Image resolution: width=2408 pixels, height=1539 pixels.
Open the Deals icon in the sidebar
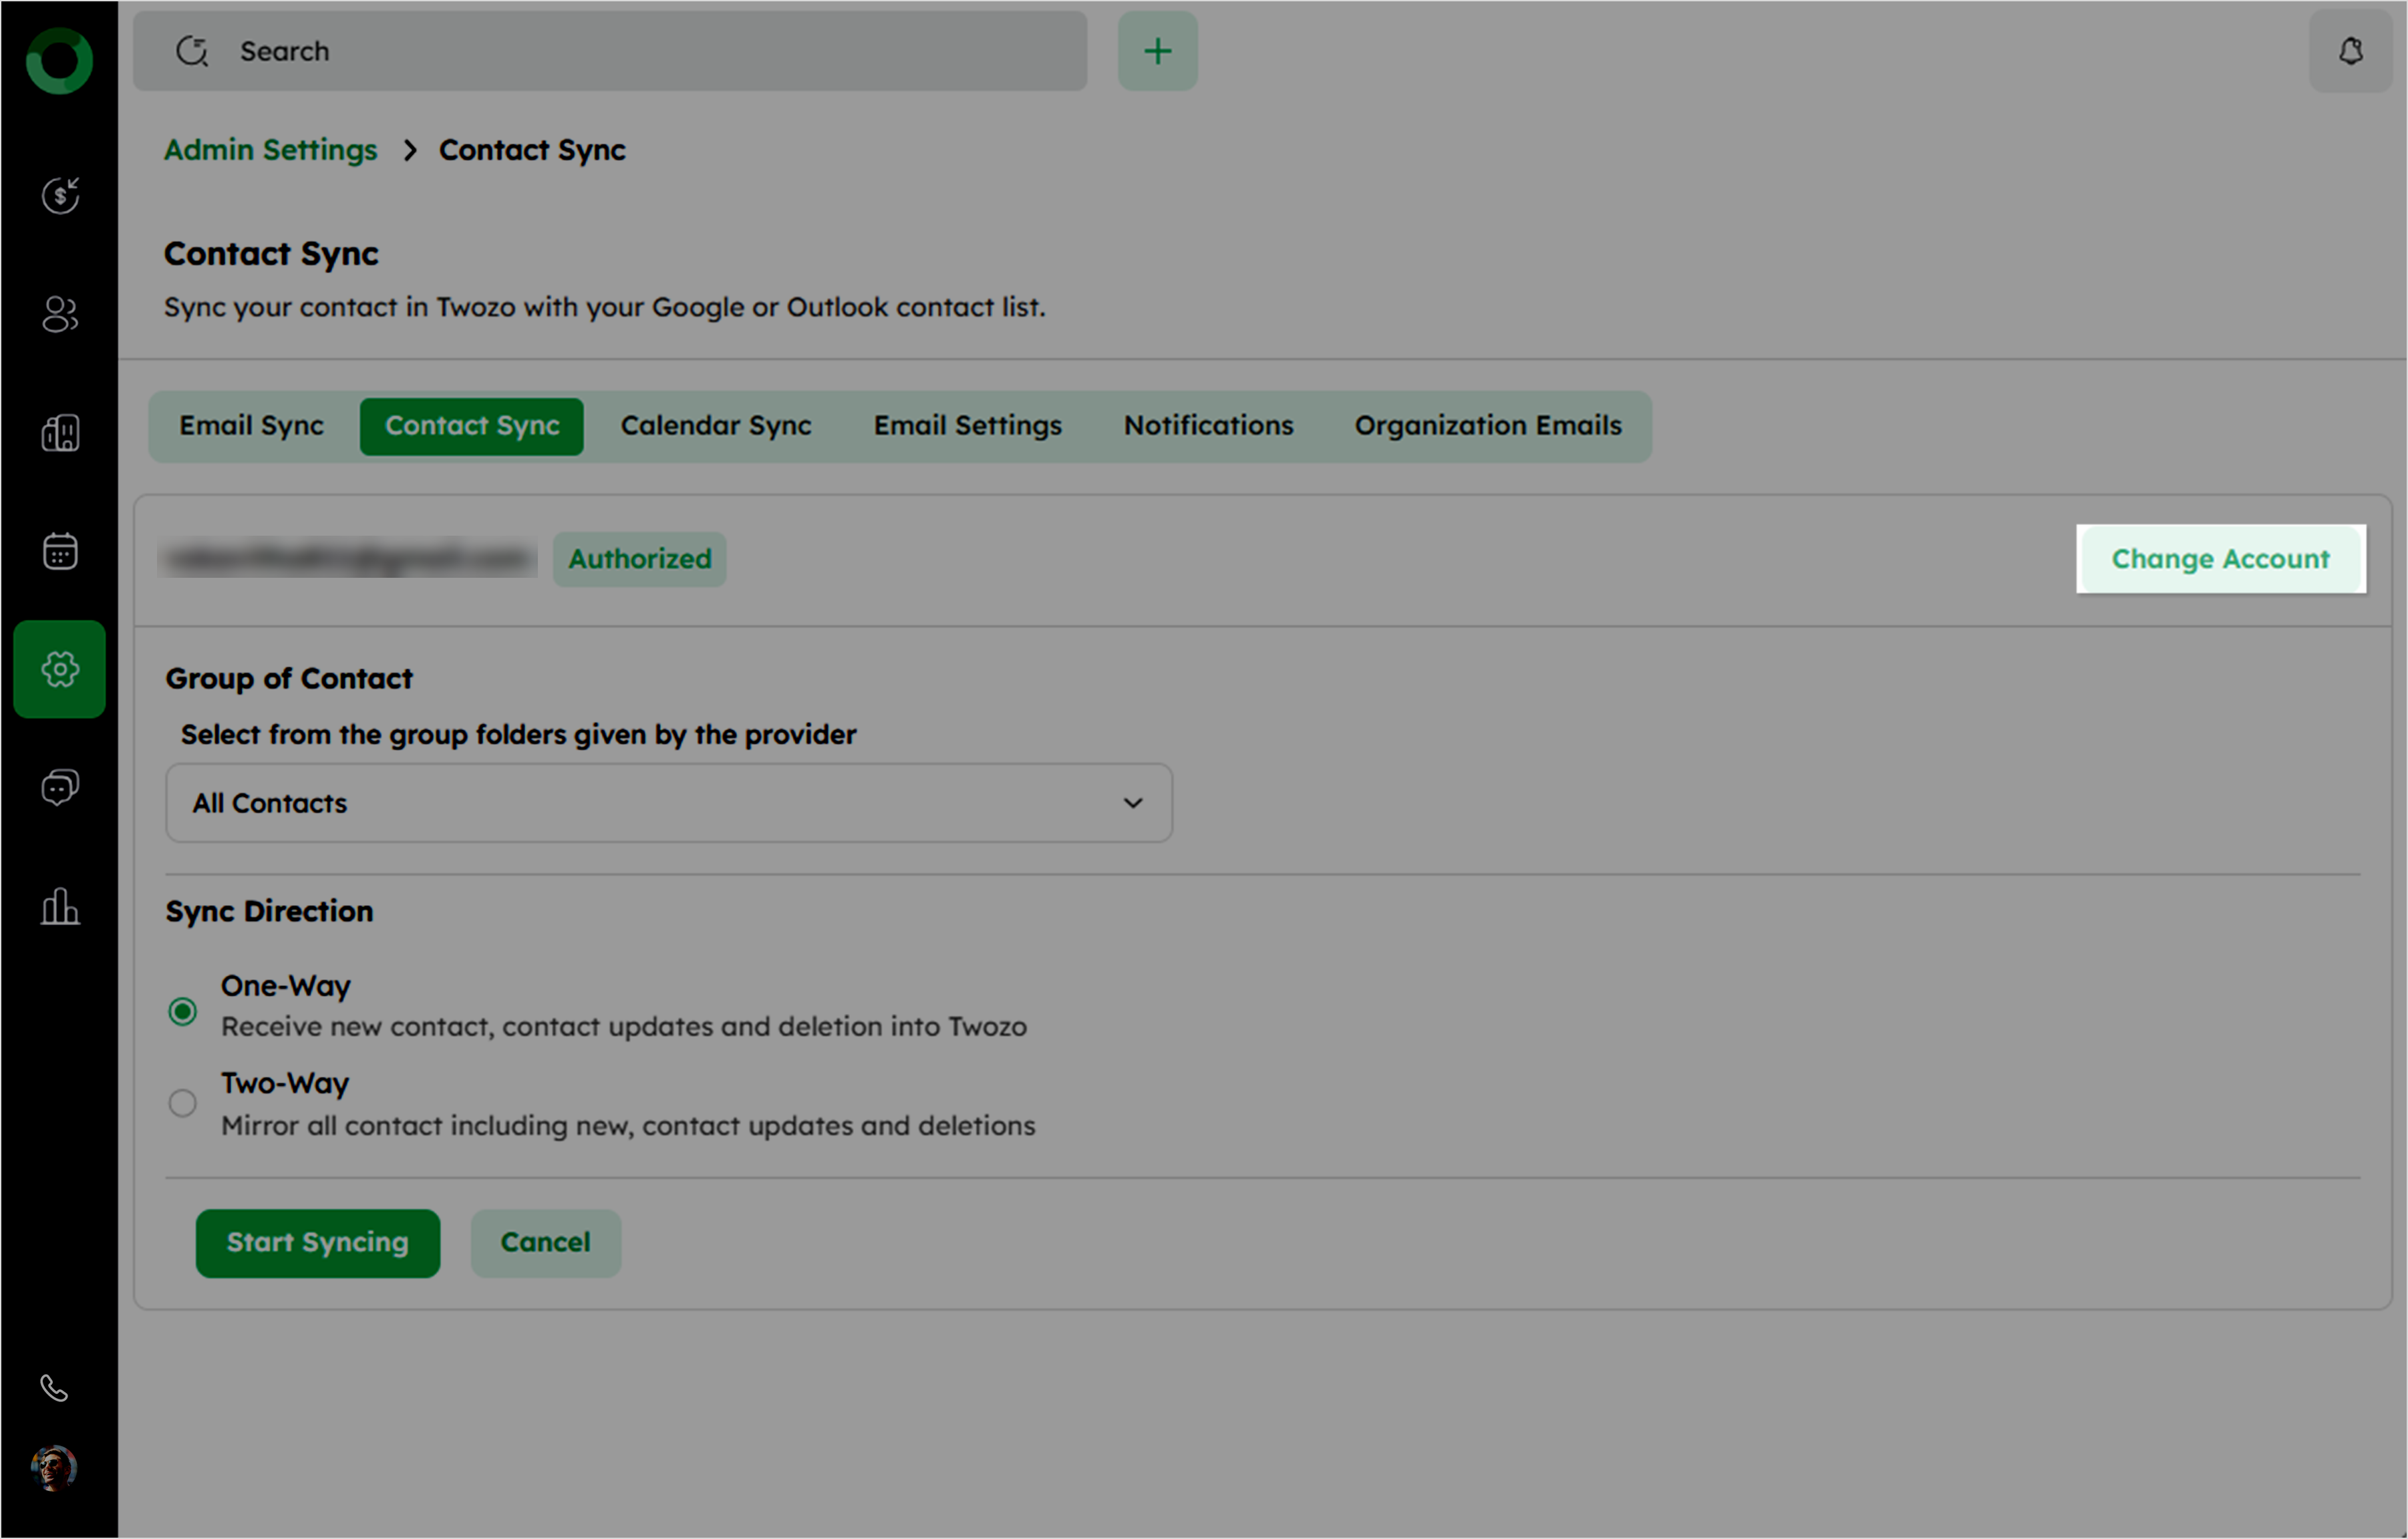pyautogui.click(x=60, y=196)
